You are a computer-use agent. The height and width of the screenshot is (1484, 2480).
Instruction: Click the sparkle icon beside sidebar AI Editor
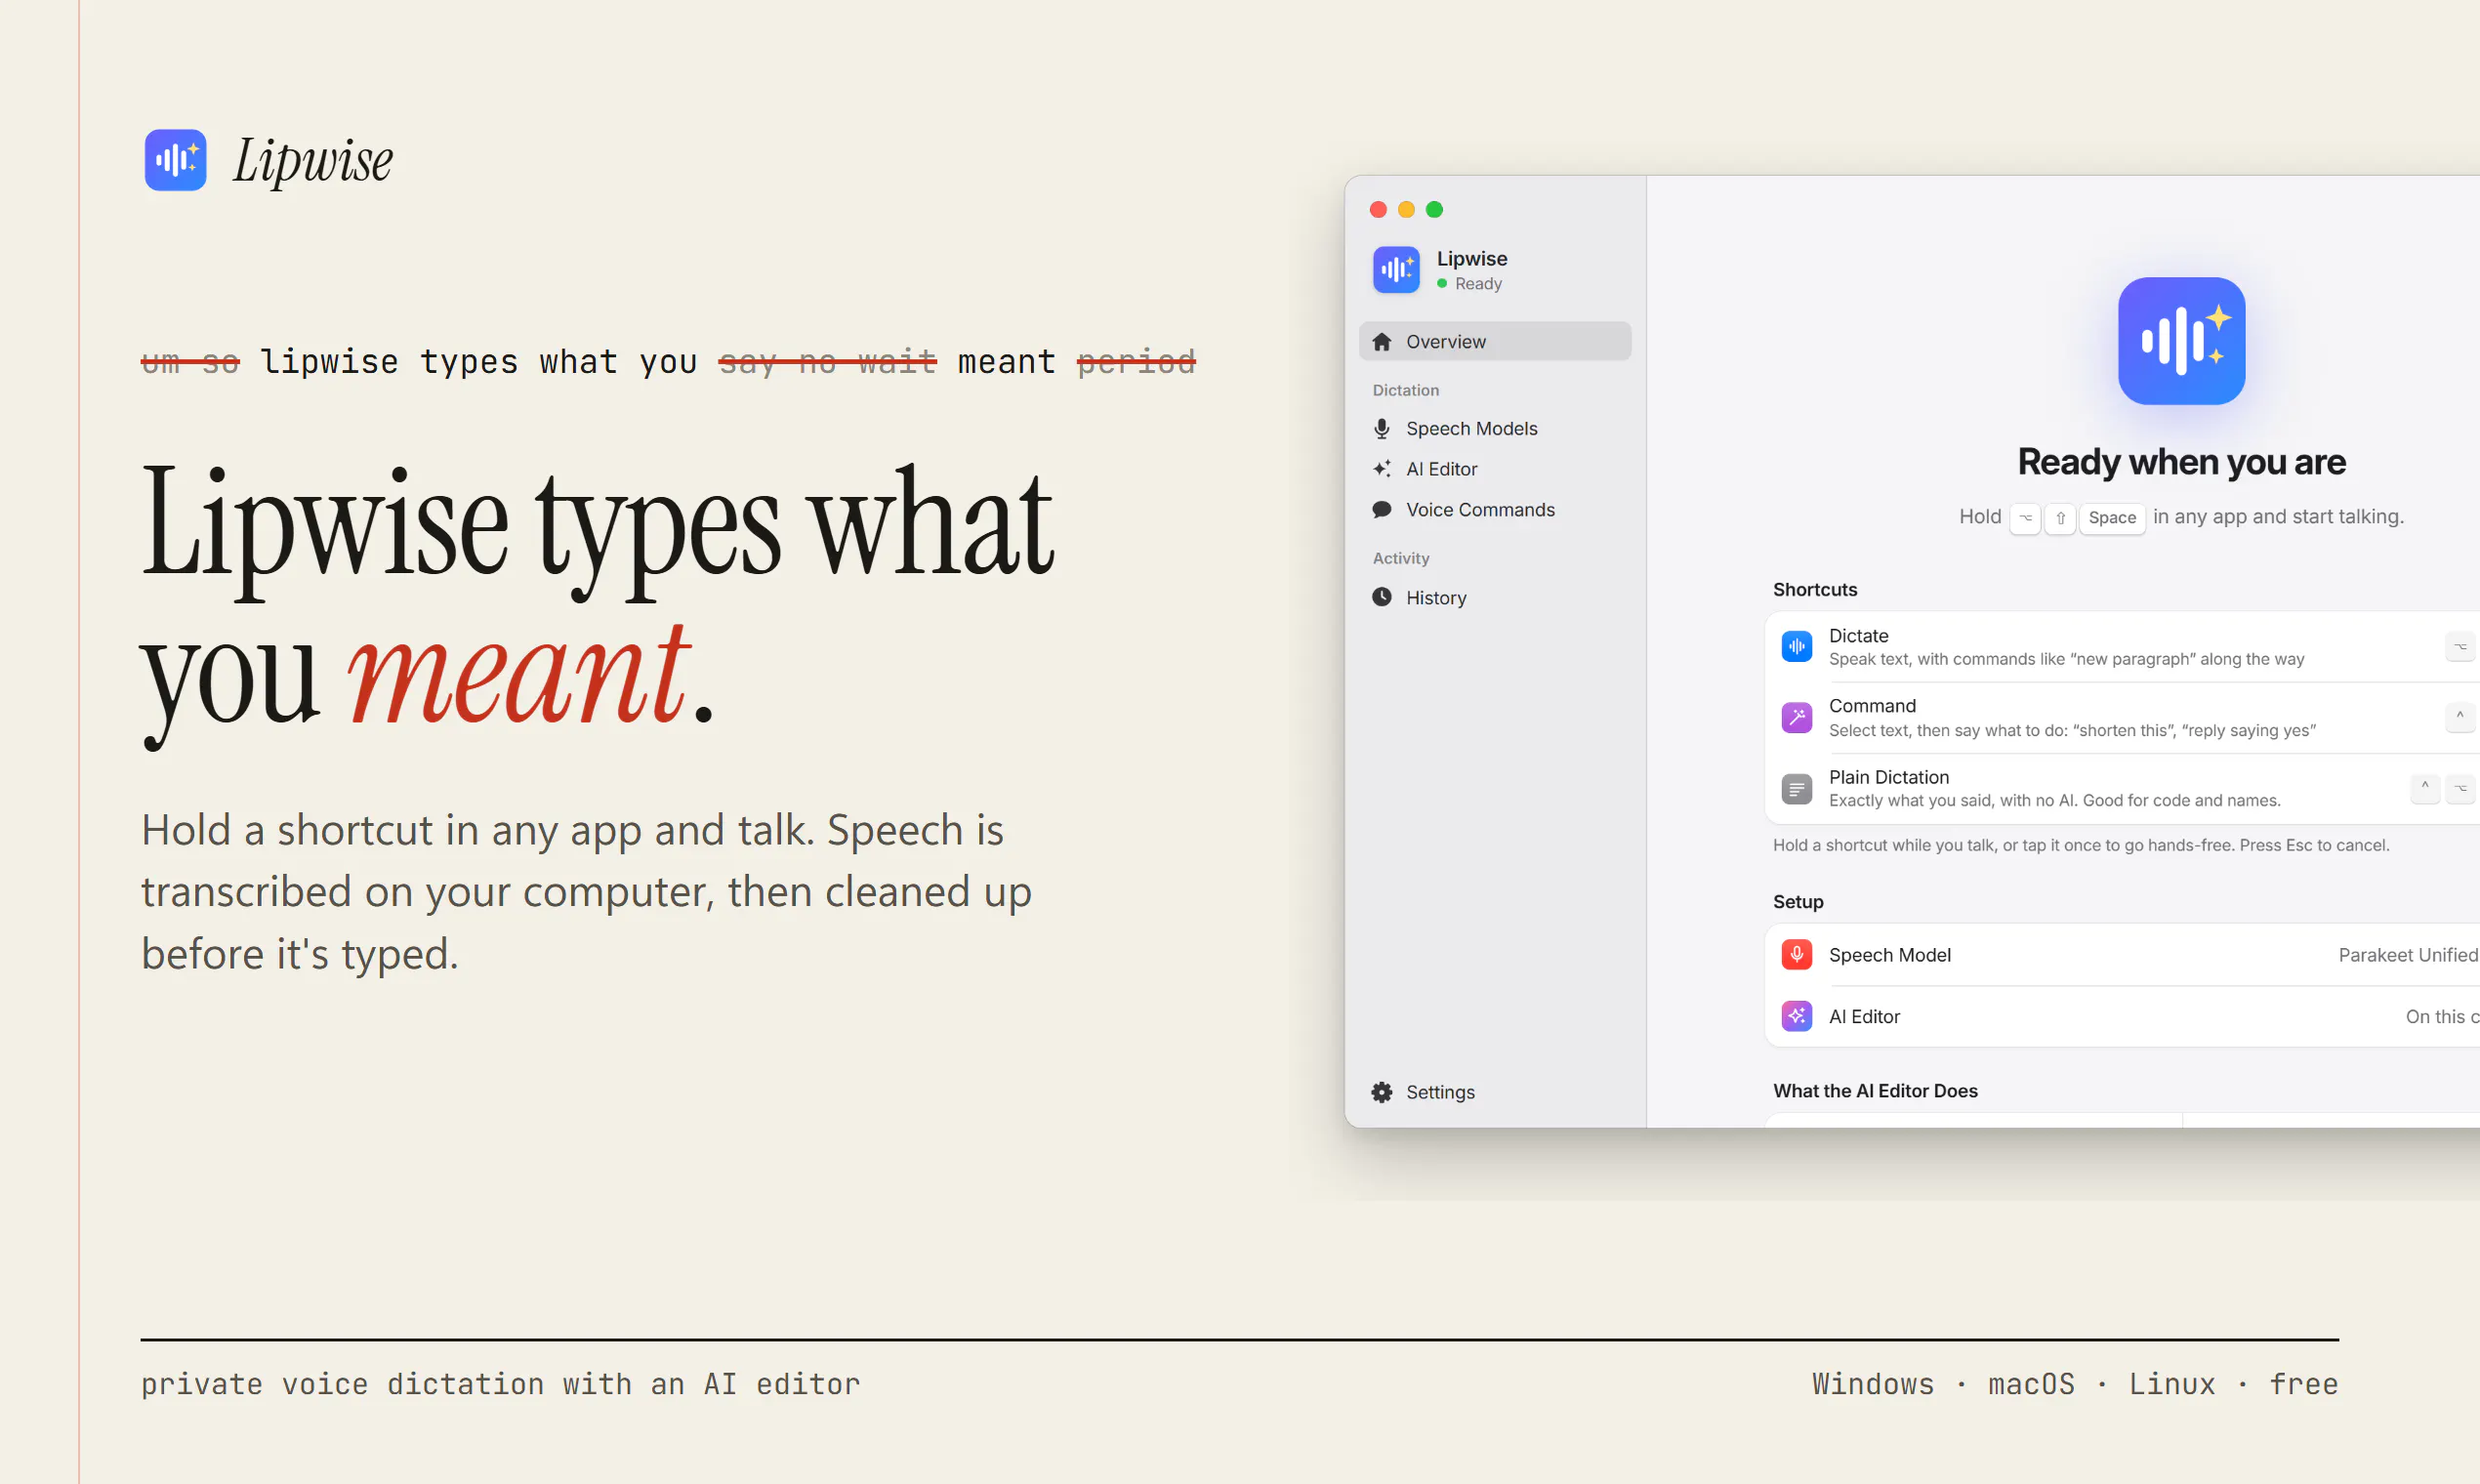[x=1382, y=469]
